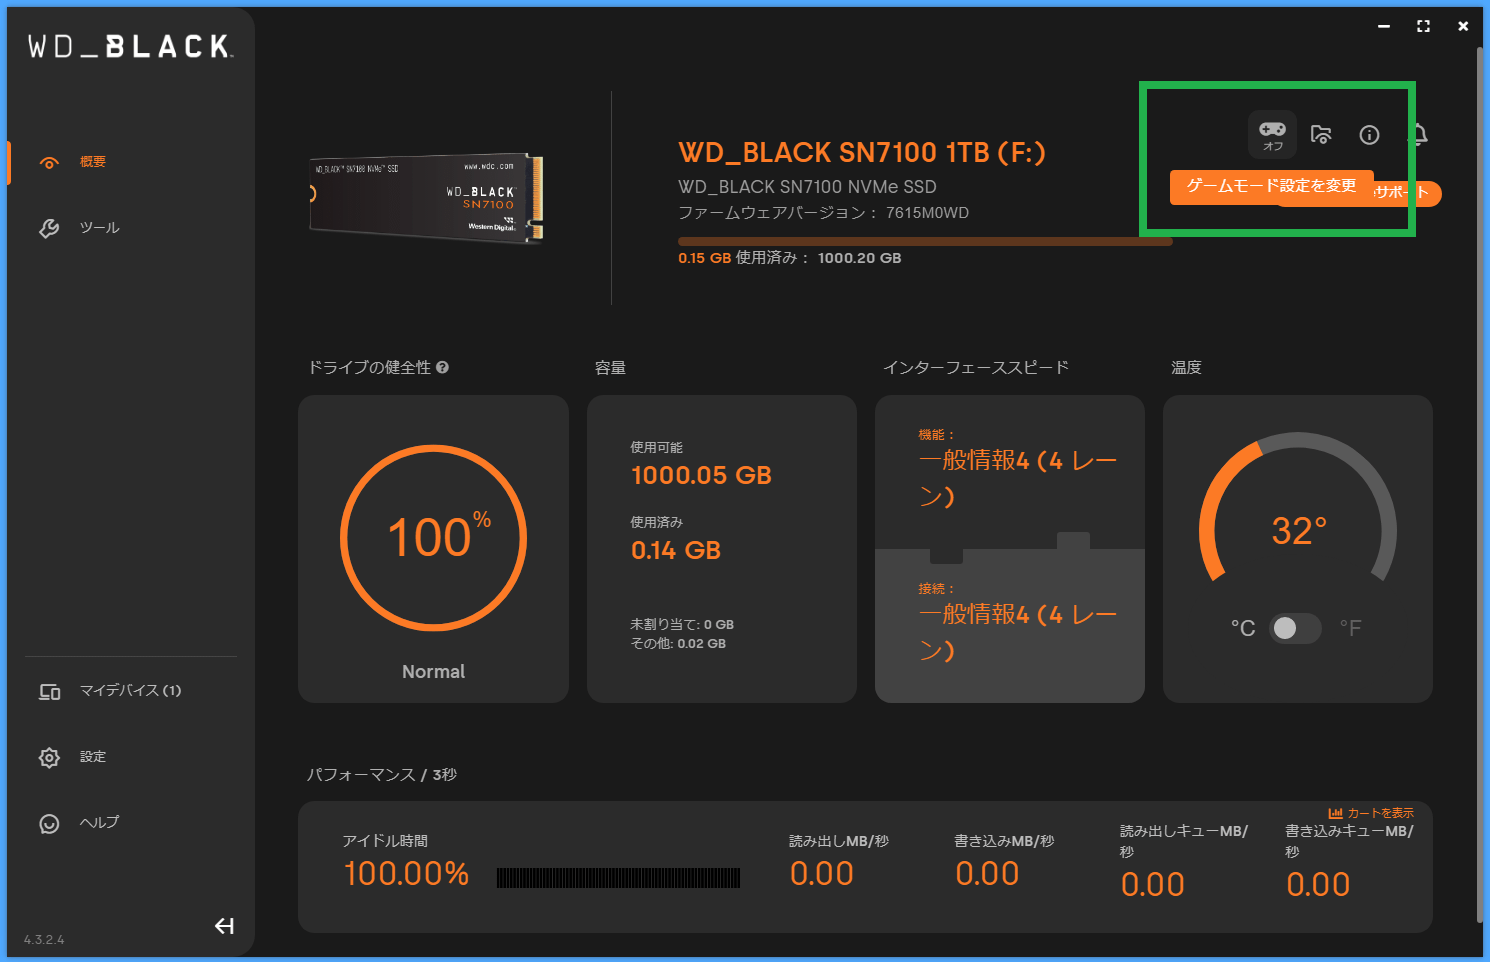Click the SN7100 SSD product image
1490x962 pixels.
tap(426, 198)
